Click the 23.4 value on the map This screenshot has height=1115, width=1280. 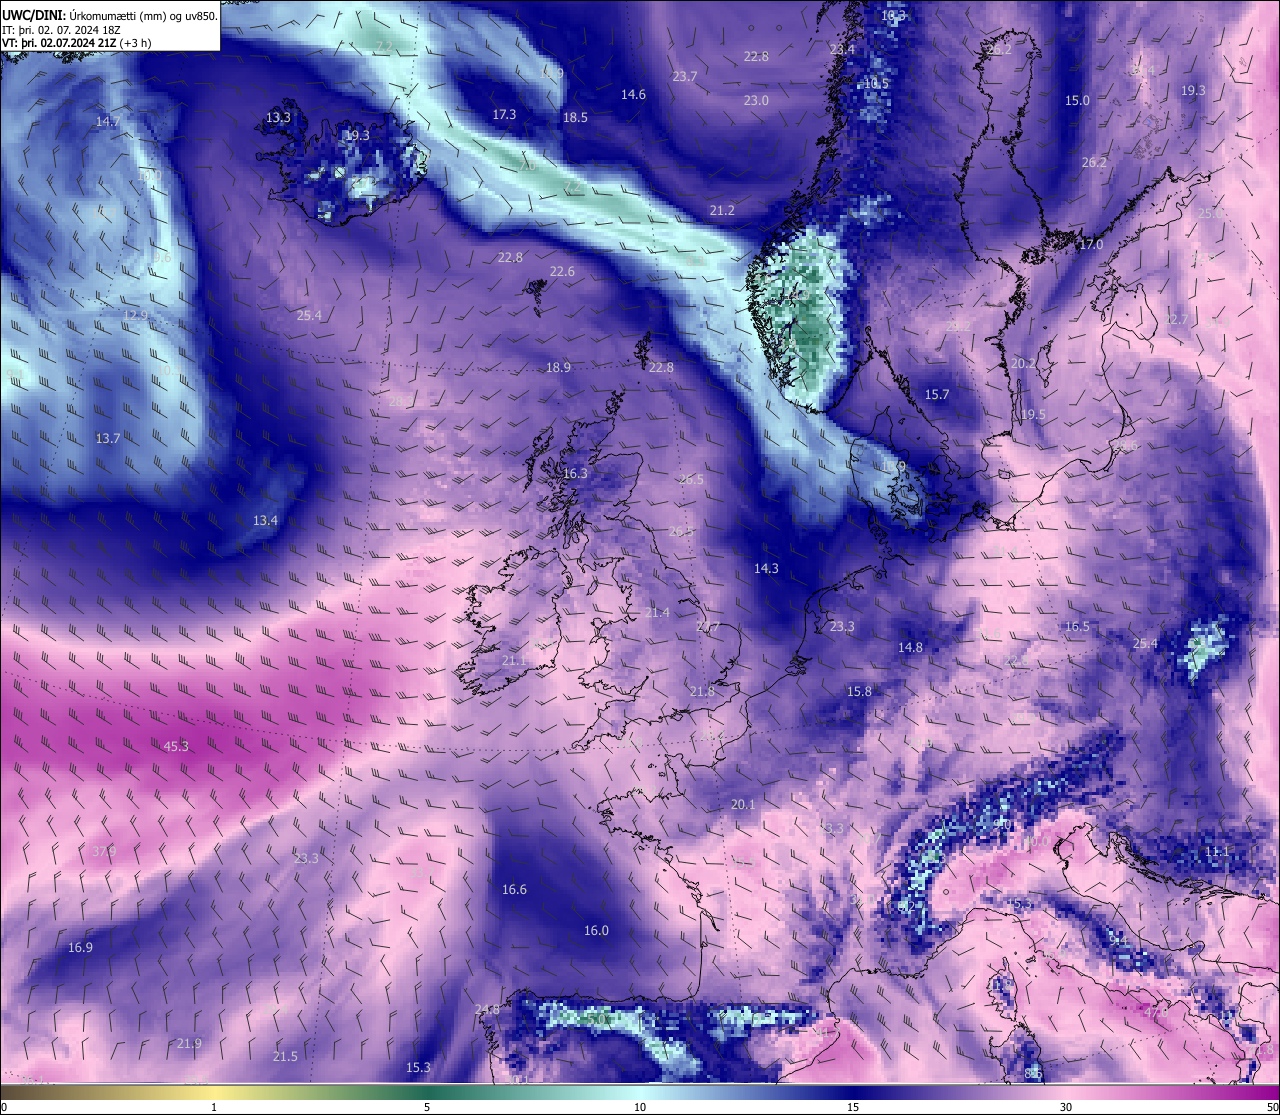click(x=842, y=49)
